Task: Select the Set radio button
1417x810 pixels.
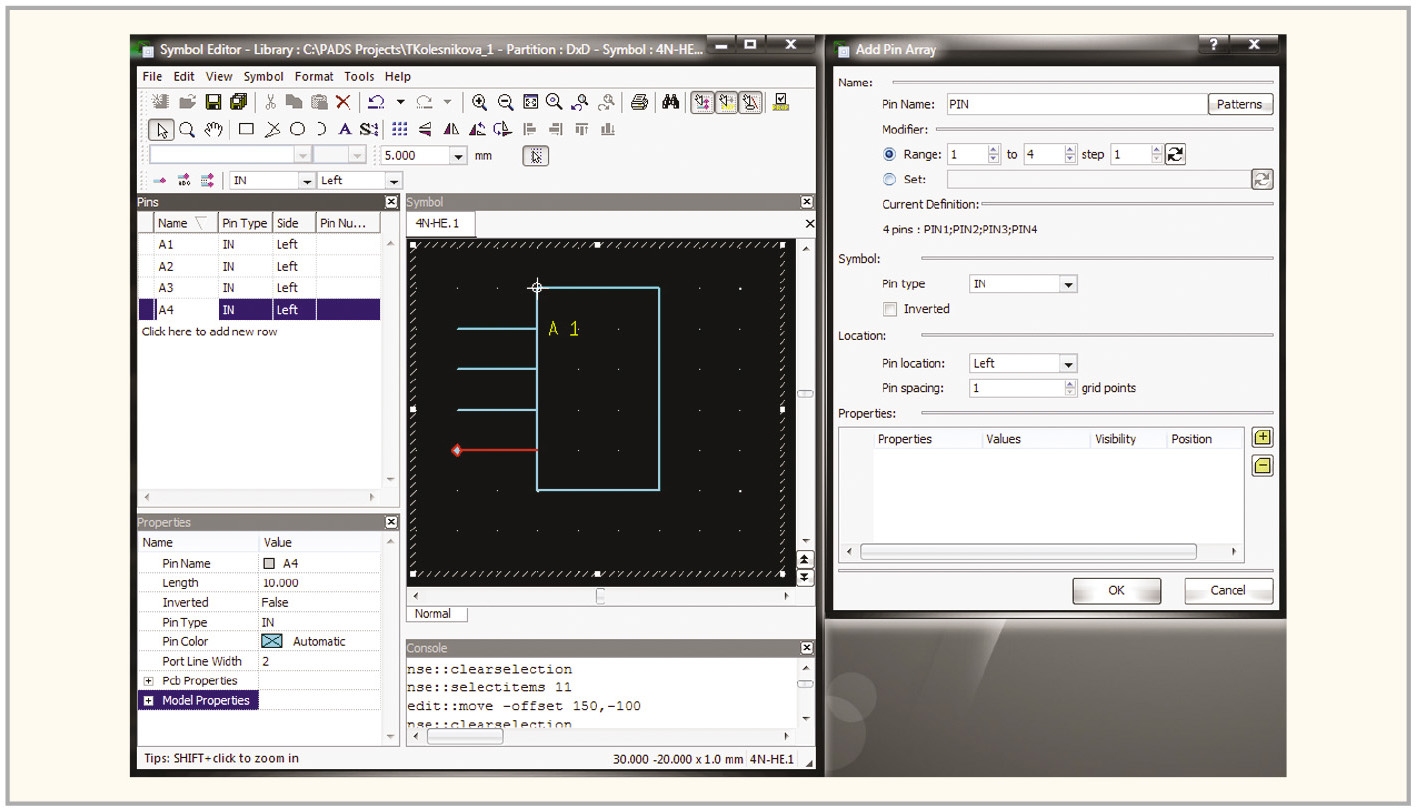Action: [890, 180]
